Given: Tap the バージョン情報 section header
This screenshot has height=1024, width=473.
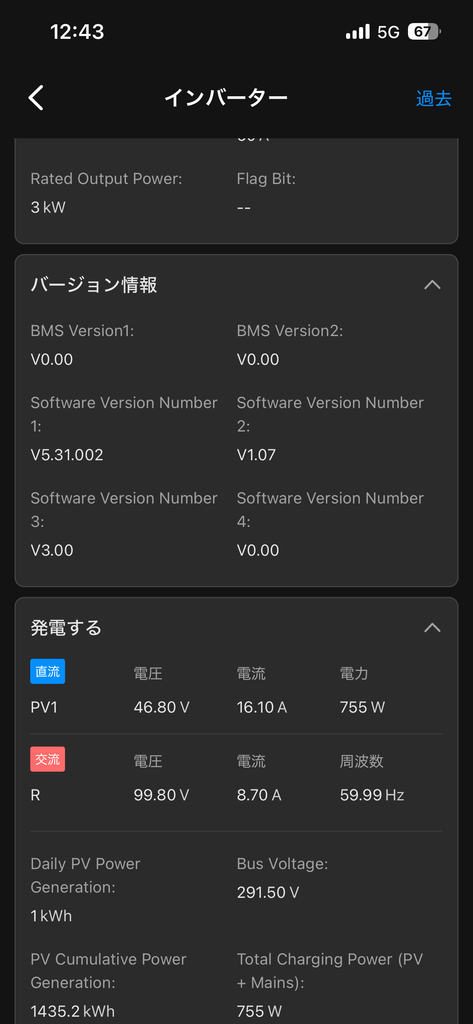Looking at the screenshot, I should point(94,285).
